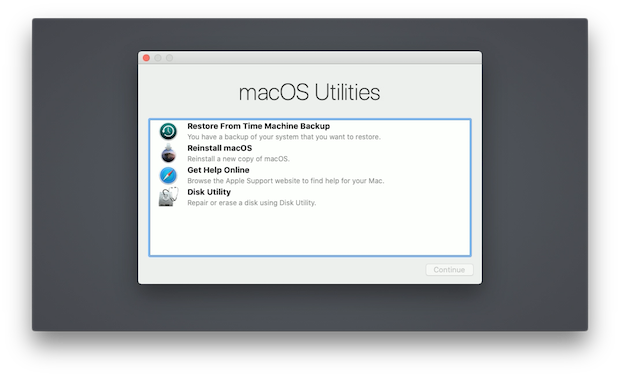
Task: Select Restore From Time Machine Backup
Action: (x=258, y=126)
